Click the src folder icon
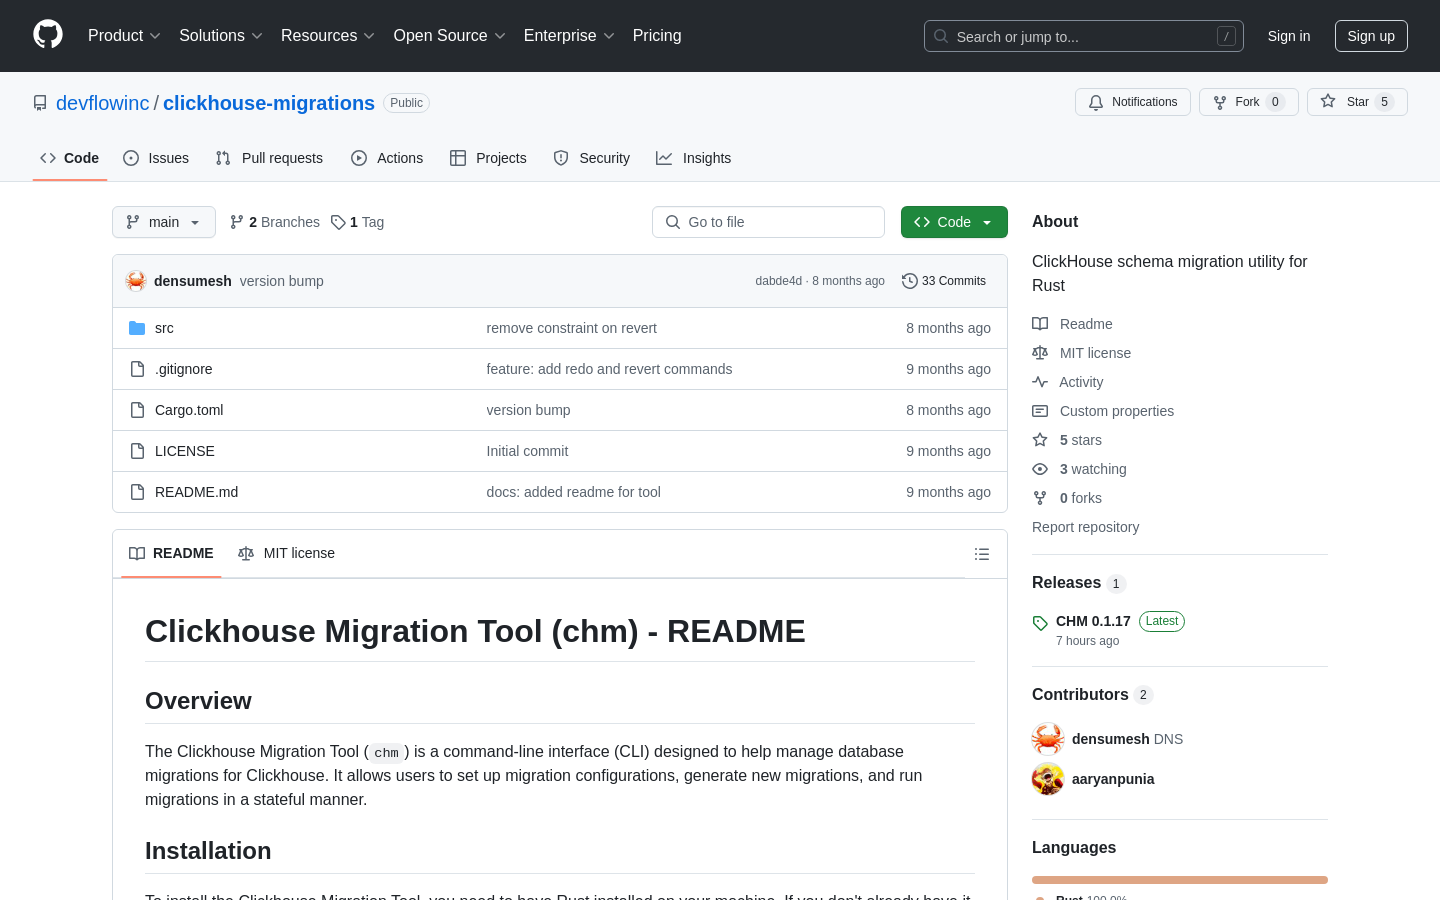The image size is (1440, 900). 137,328
